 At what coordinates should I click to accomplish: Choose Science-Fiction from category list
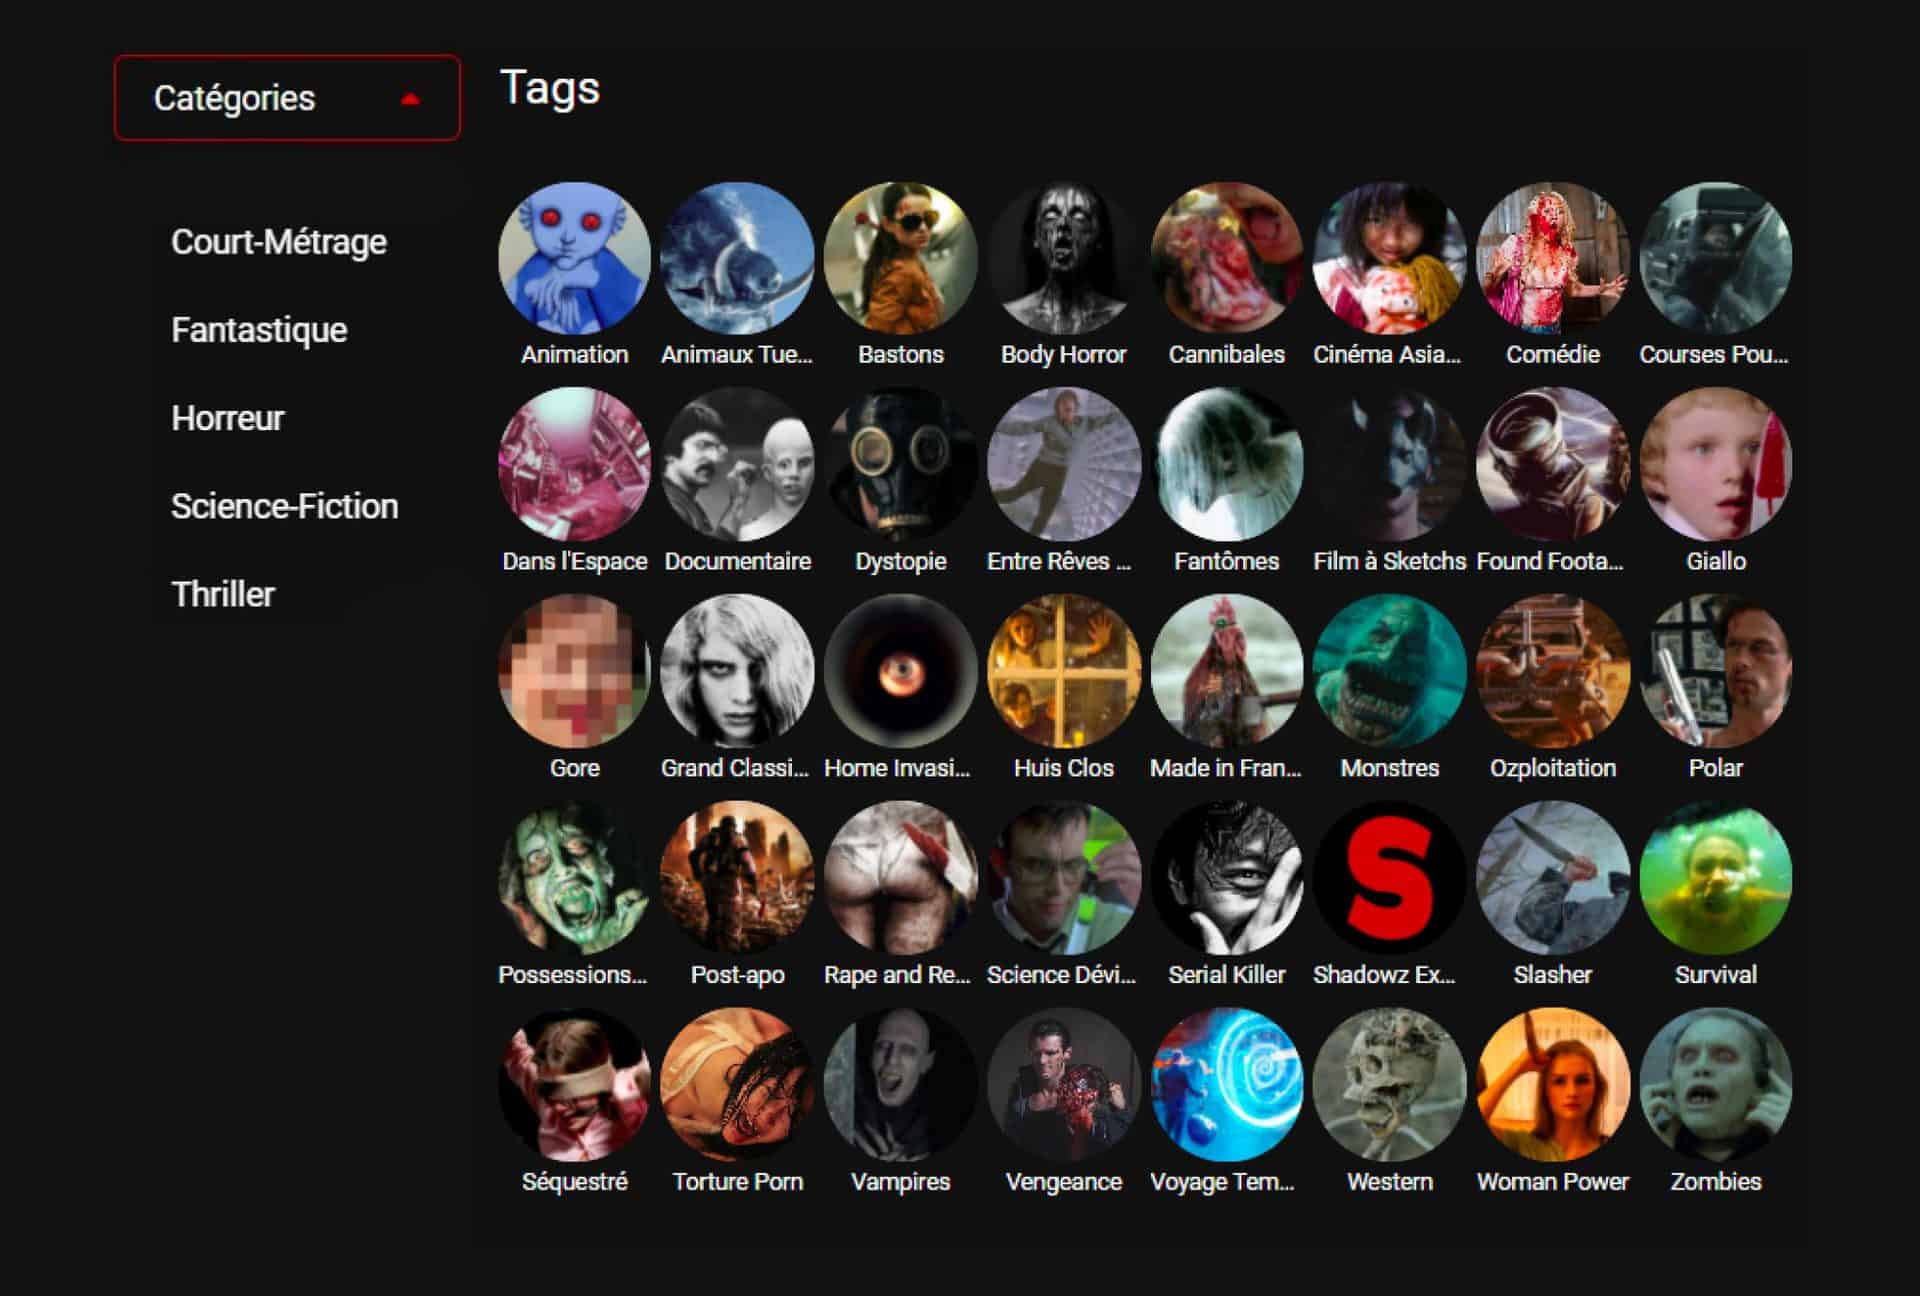click(x=284, y=506)
